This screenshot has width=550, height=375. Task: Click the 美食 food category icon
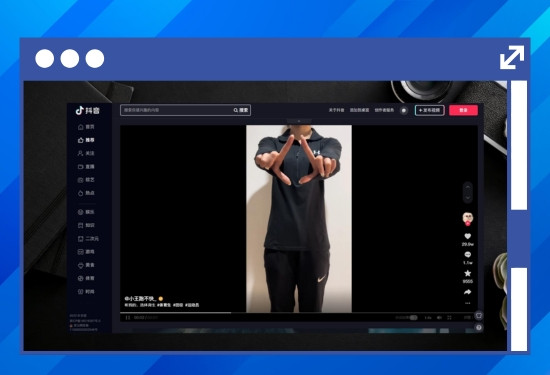point(80,265)
